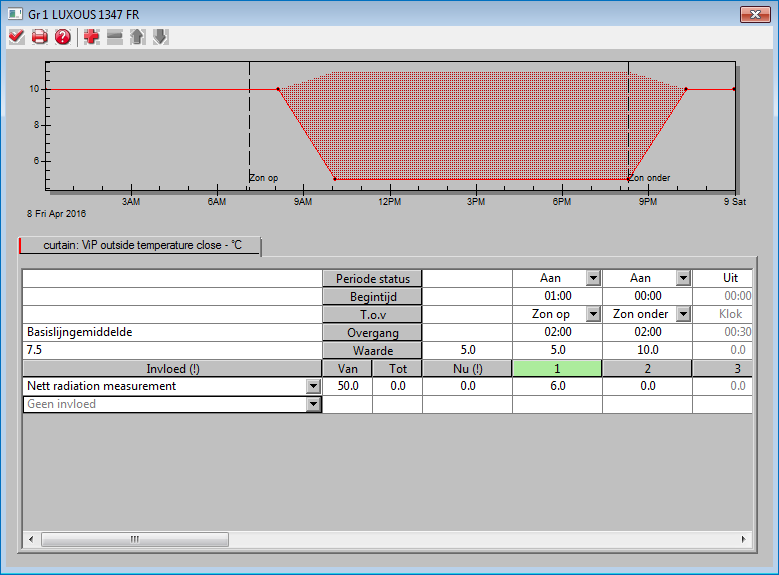The width and height of the screenshot is (779, 575).
Task: Select period 3 column header
Action: [x=723, y=368]
